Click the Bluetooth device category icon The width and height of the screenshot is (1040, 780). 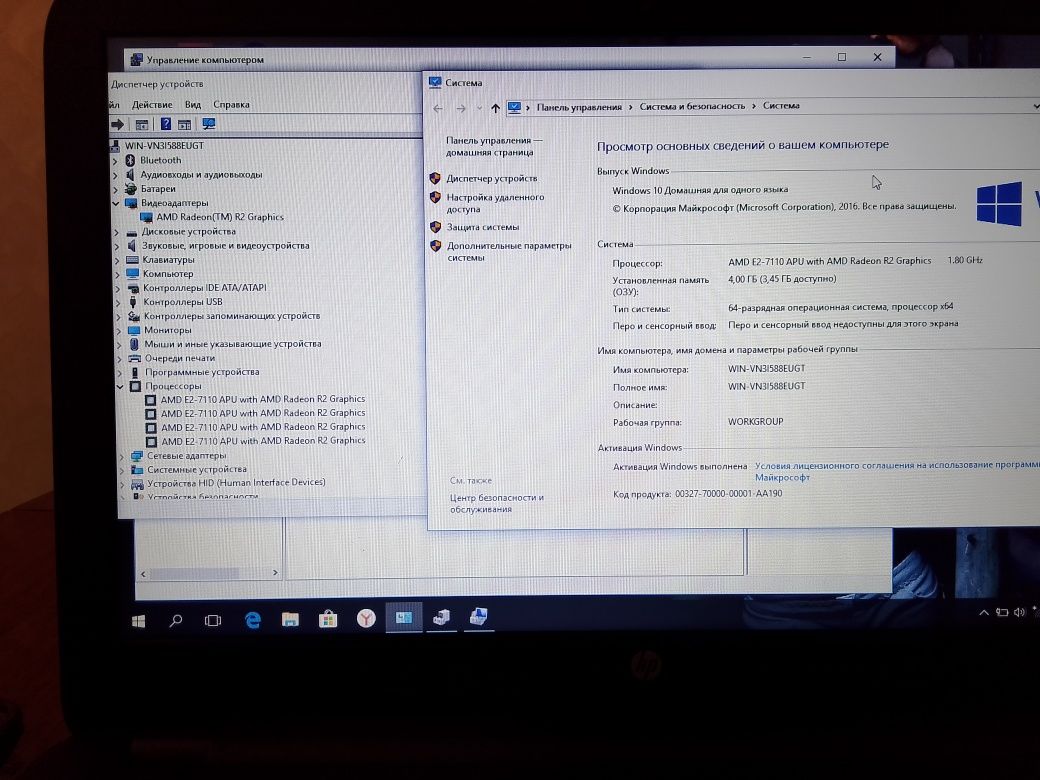(x=131, y=160)
